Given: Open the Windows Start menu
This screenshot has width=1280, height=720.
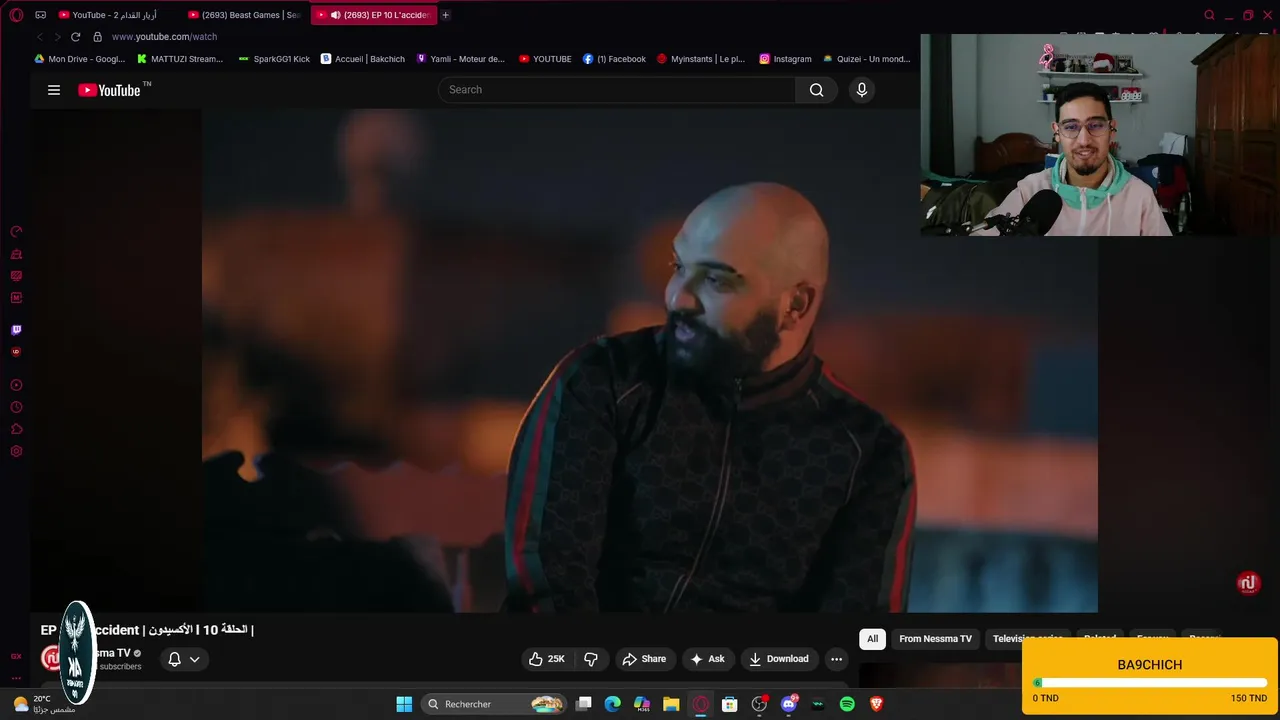Looking at the screenshot, I should tap(404, 704).
